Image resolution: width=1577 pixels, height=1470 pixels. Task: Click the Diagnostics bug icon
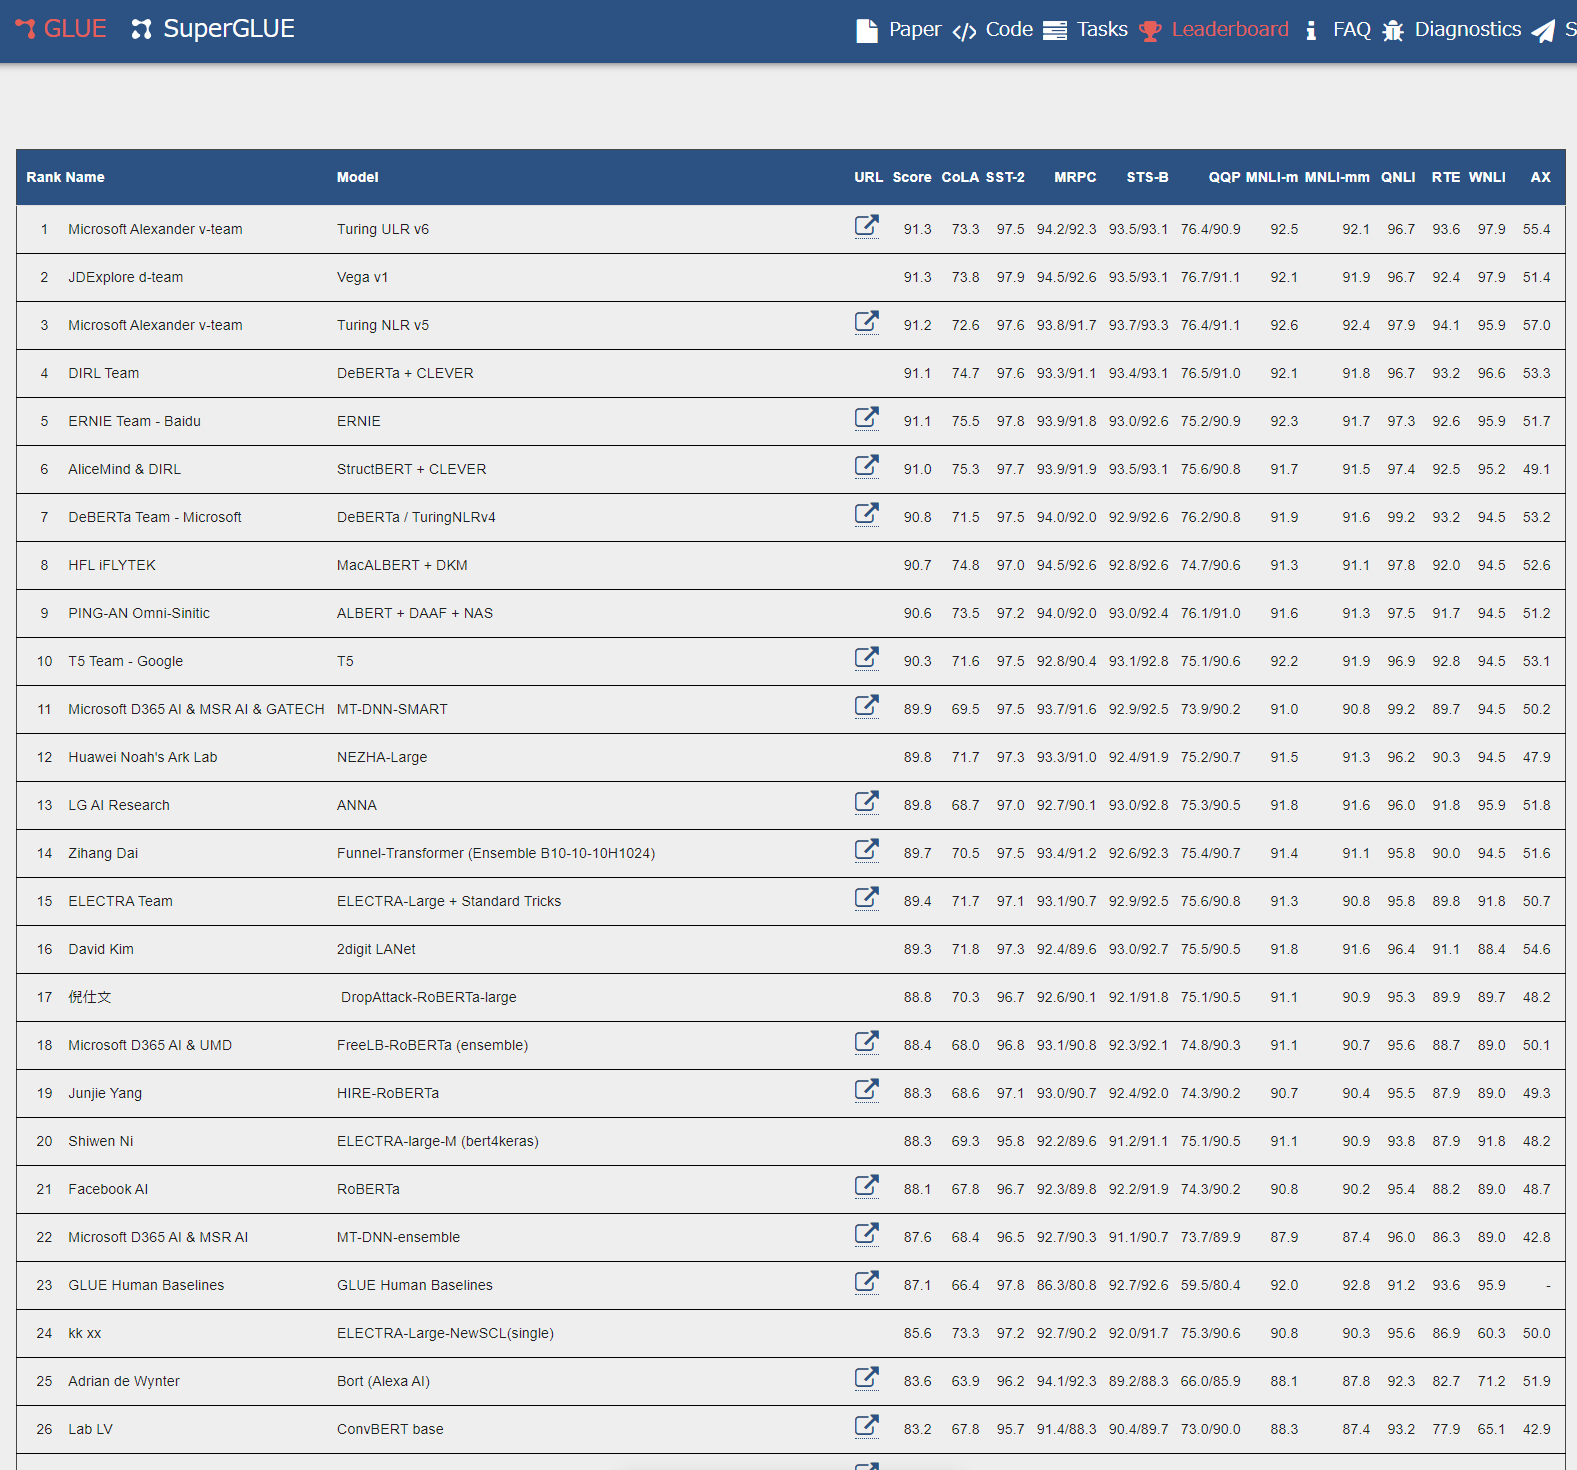(x=1393, y=31)
